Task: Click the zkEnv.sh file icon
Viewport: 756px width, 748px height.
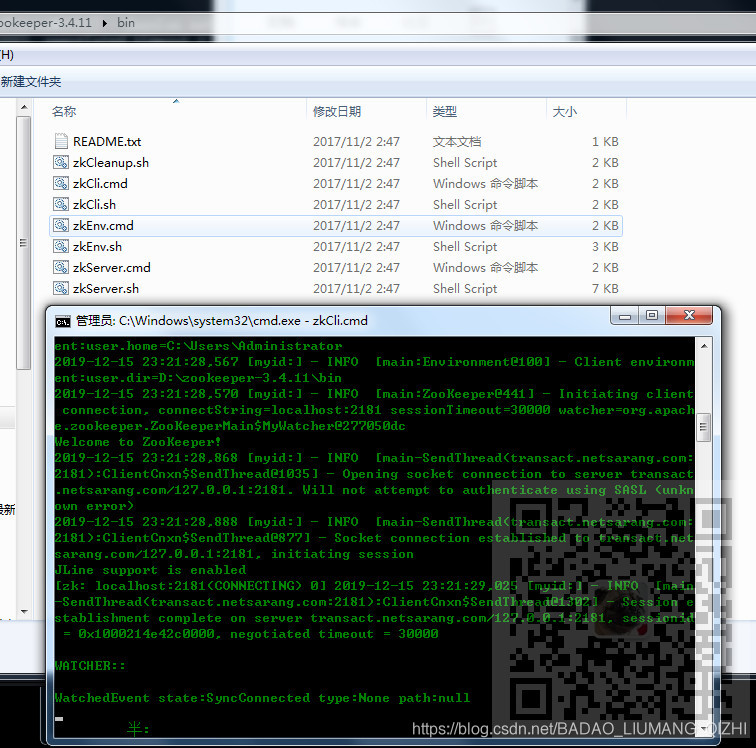Action: 61,246
